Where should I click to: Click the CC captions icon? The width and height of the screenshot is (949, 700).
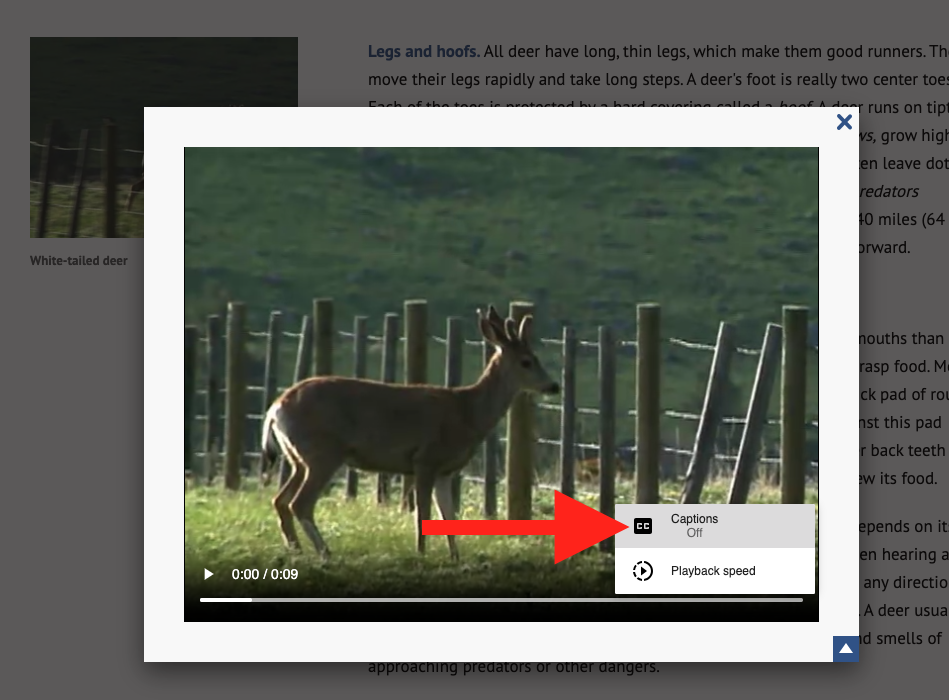[643, 526]
